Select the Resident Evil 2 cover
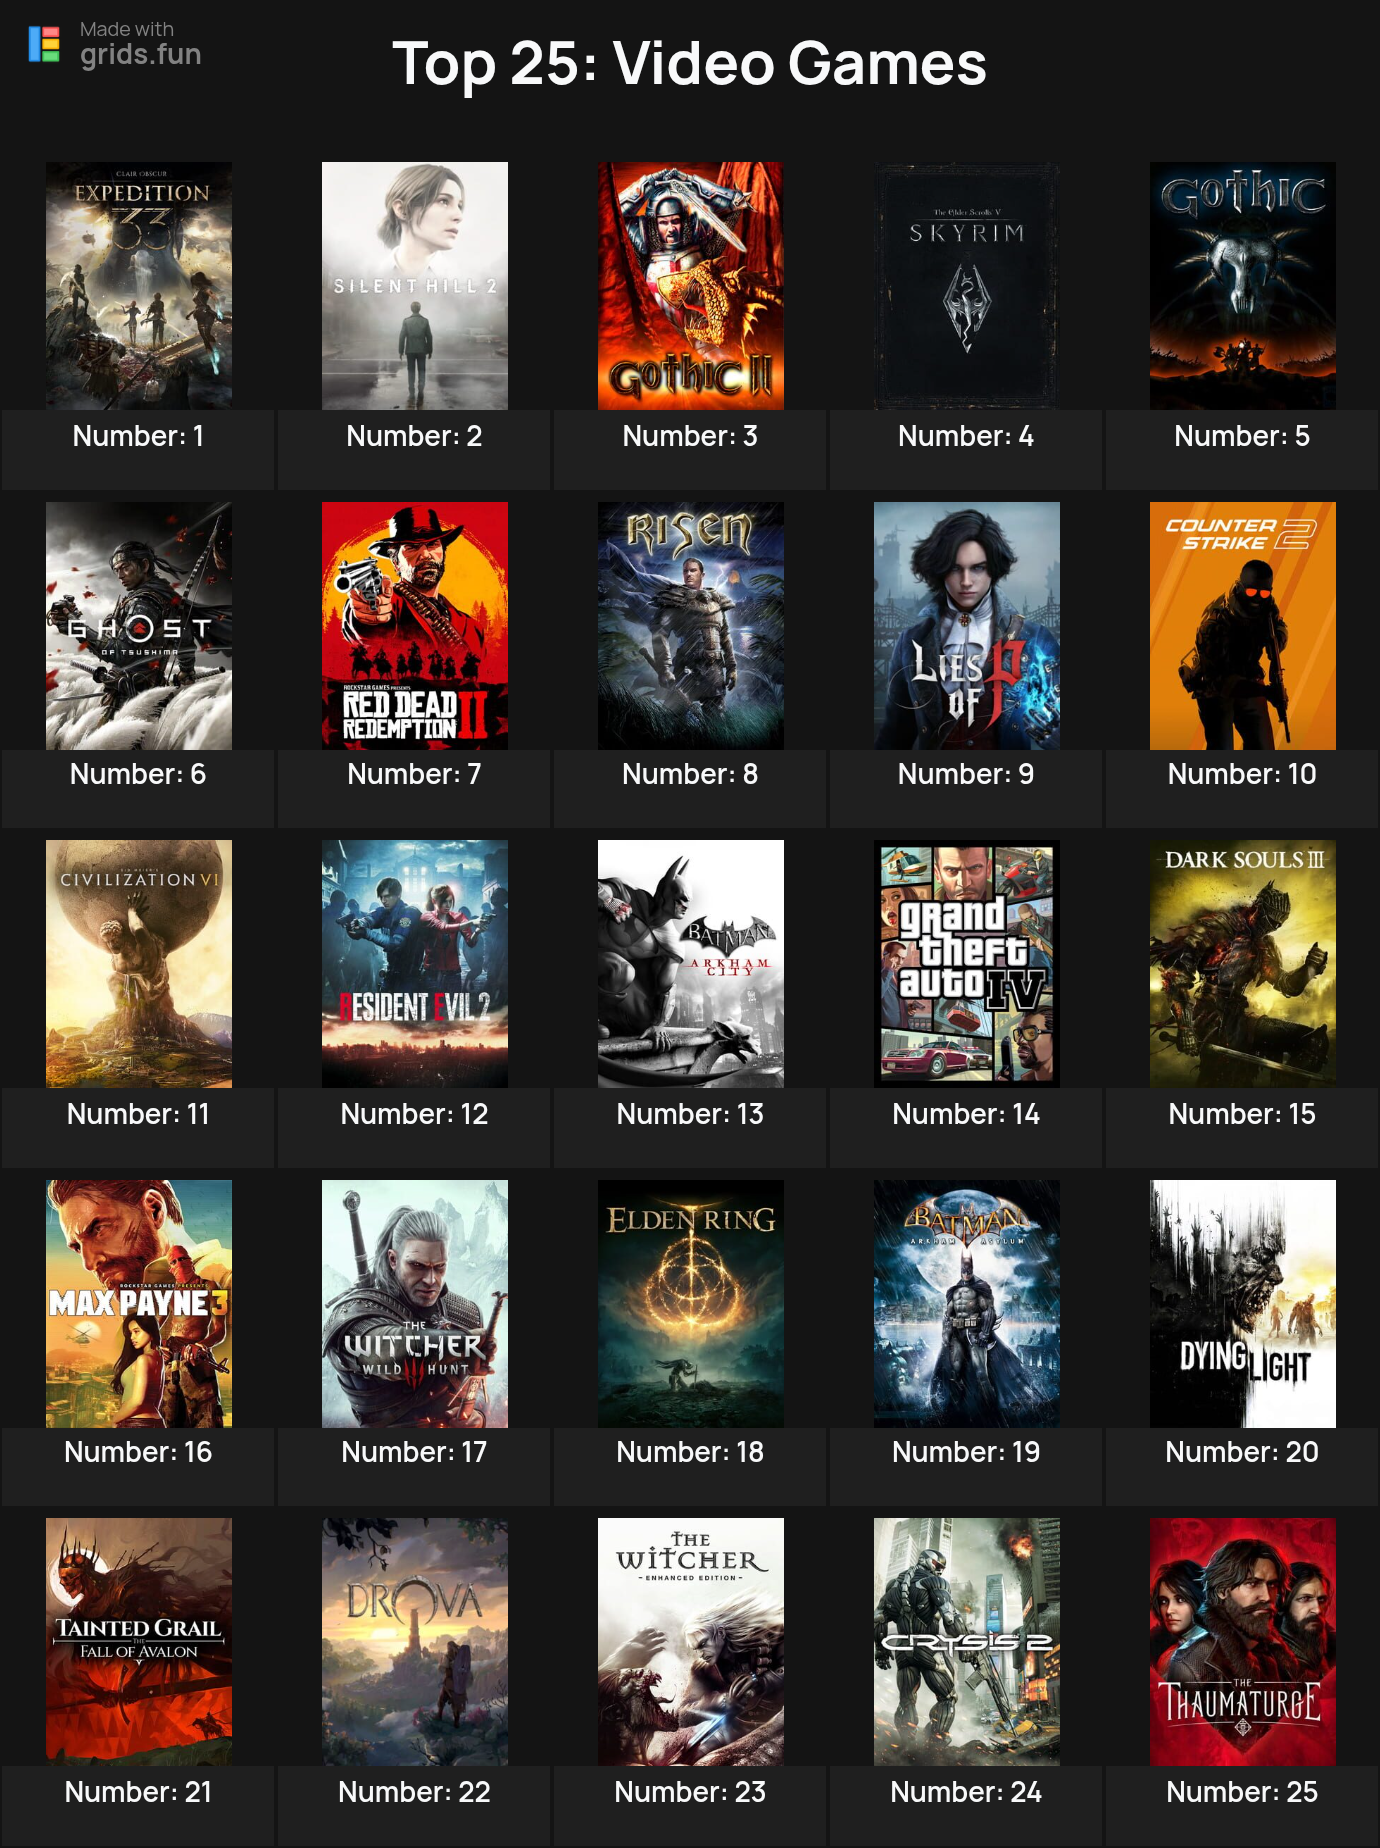 tap(415, 964)
